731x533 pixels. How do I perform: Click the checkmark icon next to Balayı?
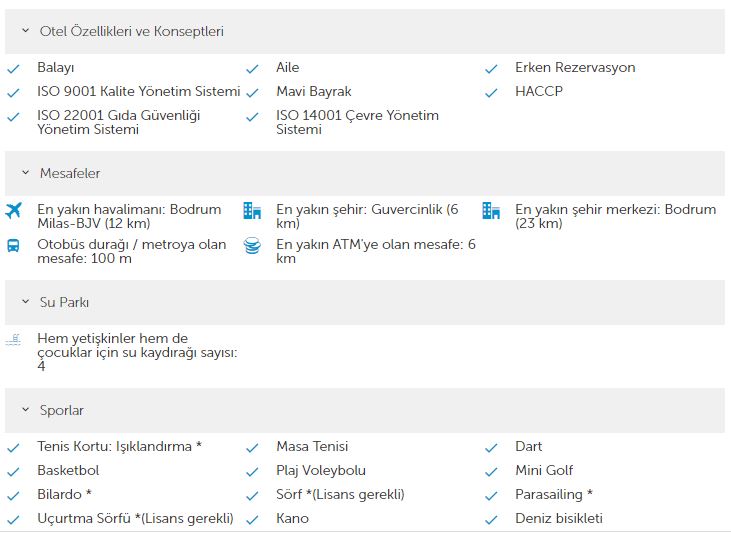click(x=14, y=69)
